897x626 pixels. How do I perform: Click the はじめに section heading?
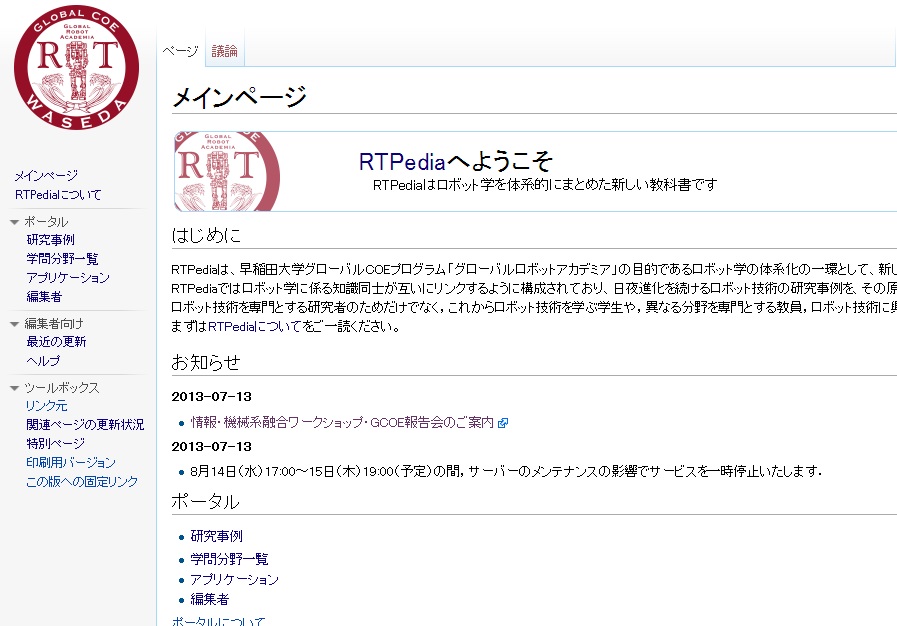[207, 235]
